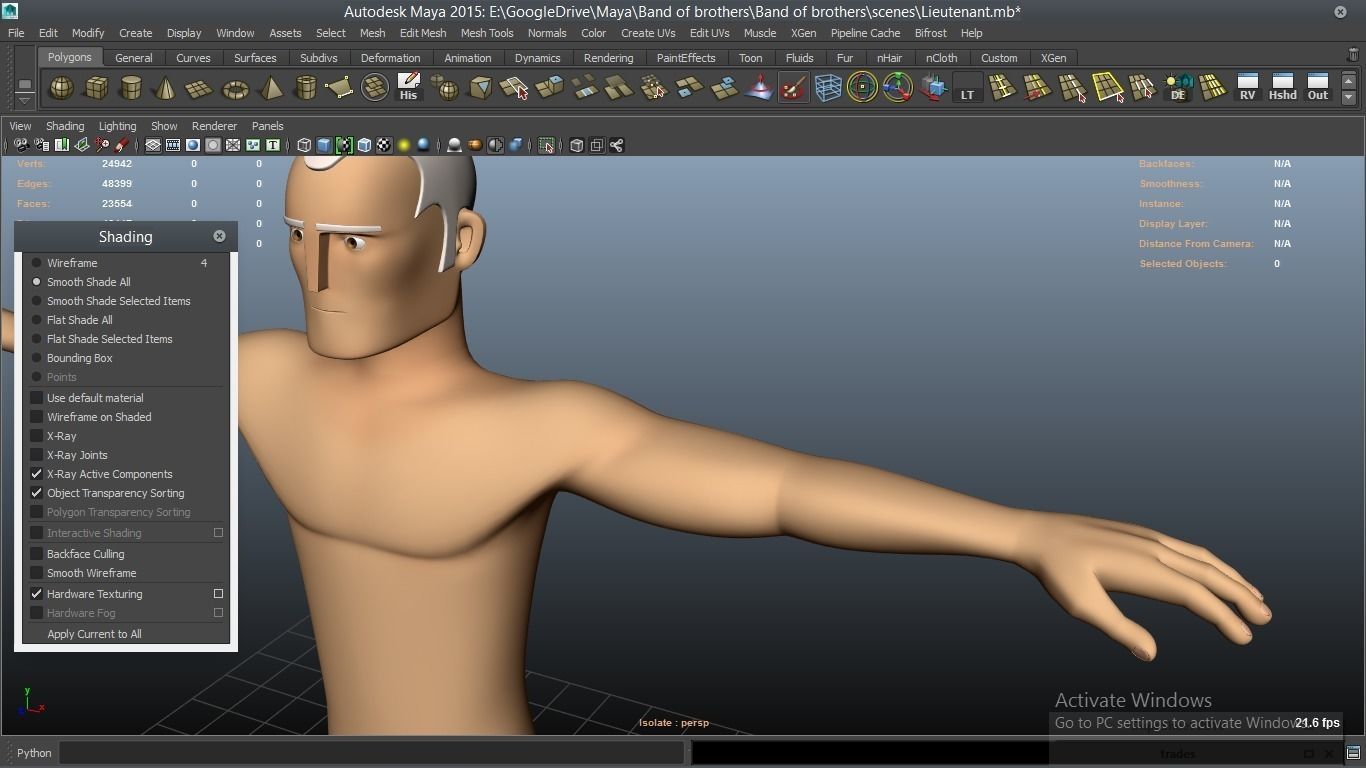Open the Create UVs menu
This screenshot has height=768, width=1366.
tap(648, 33)
